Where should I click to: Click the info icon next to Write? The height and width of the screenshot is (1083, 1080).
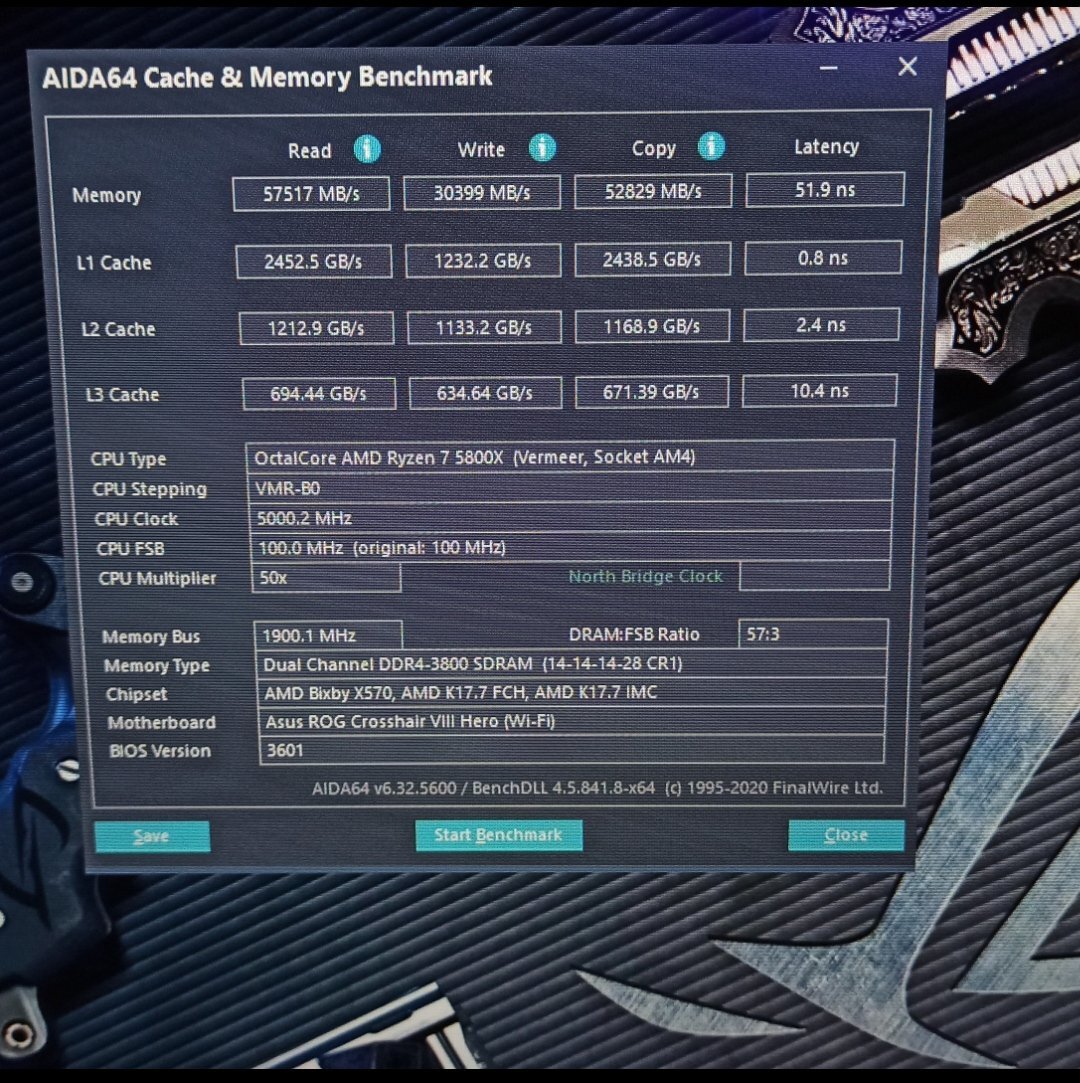click(x=542, y=147)
